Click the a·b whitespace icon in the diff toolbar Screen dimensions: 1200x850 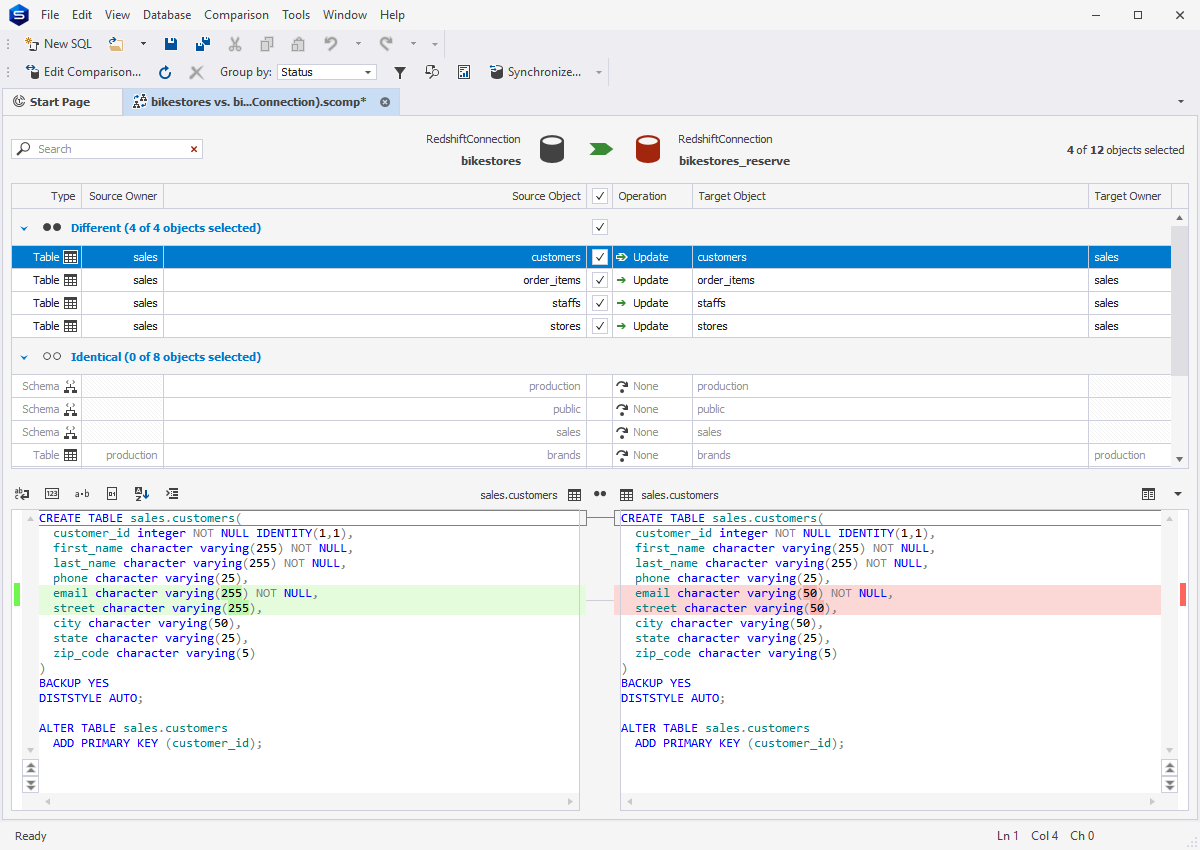click(x=82, y=494)
